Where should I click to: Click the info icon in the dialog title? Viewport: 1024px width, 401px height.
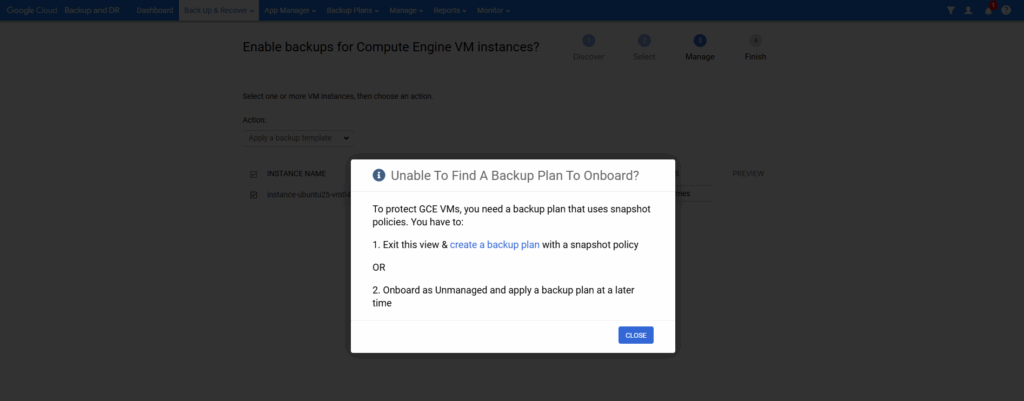coord(379,175)
